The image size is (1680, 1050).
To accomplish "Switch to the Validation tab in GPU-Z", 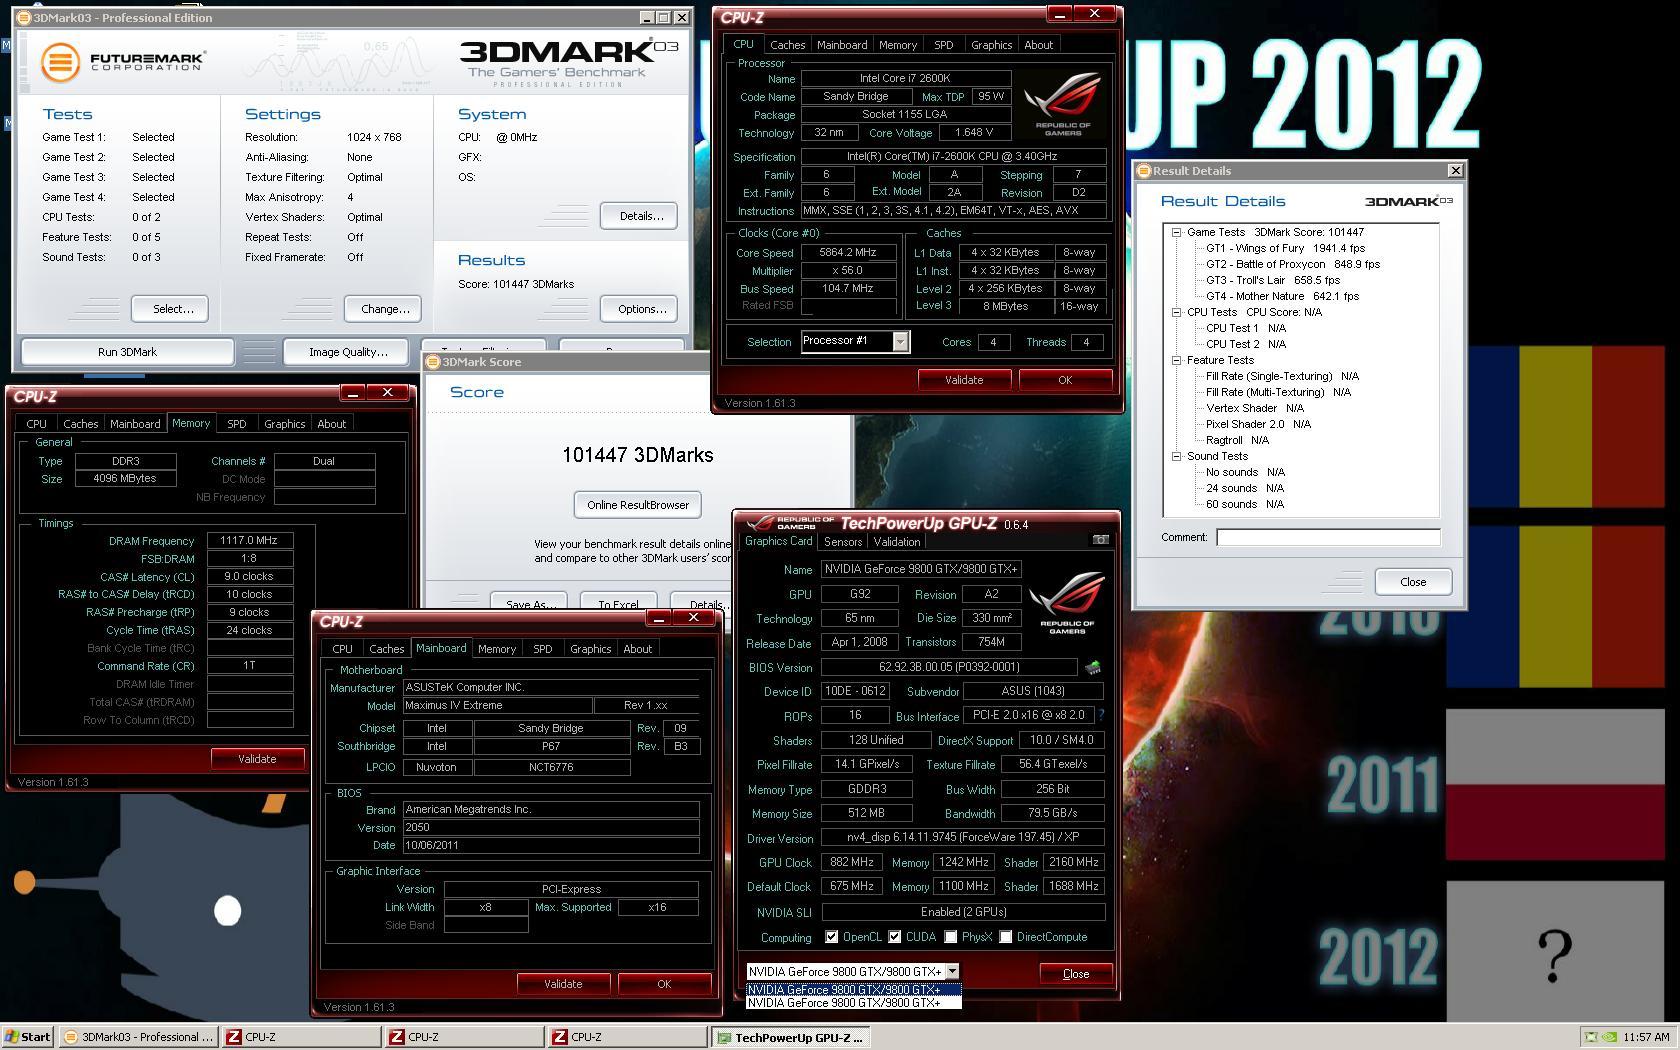I will (896, 542).
